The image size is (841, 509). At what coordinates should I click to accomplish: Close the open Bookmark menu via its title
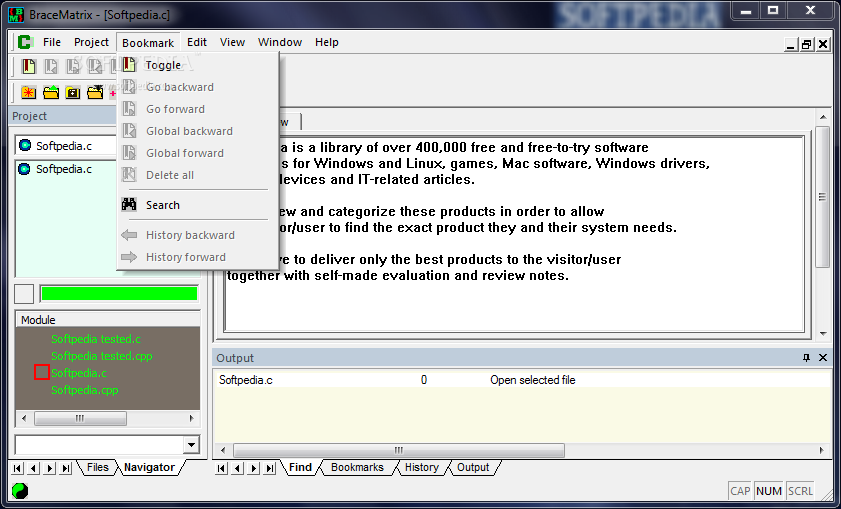pyautogui.click(x=148, y=42)
